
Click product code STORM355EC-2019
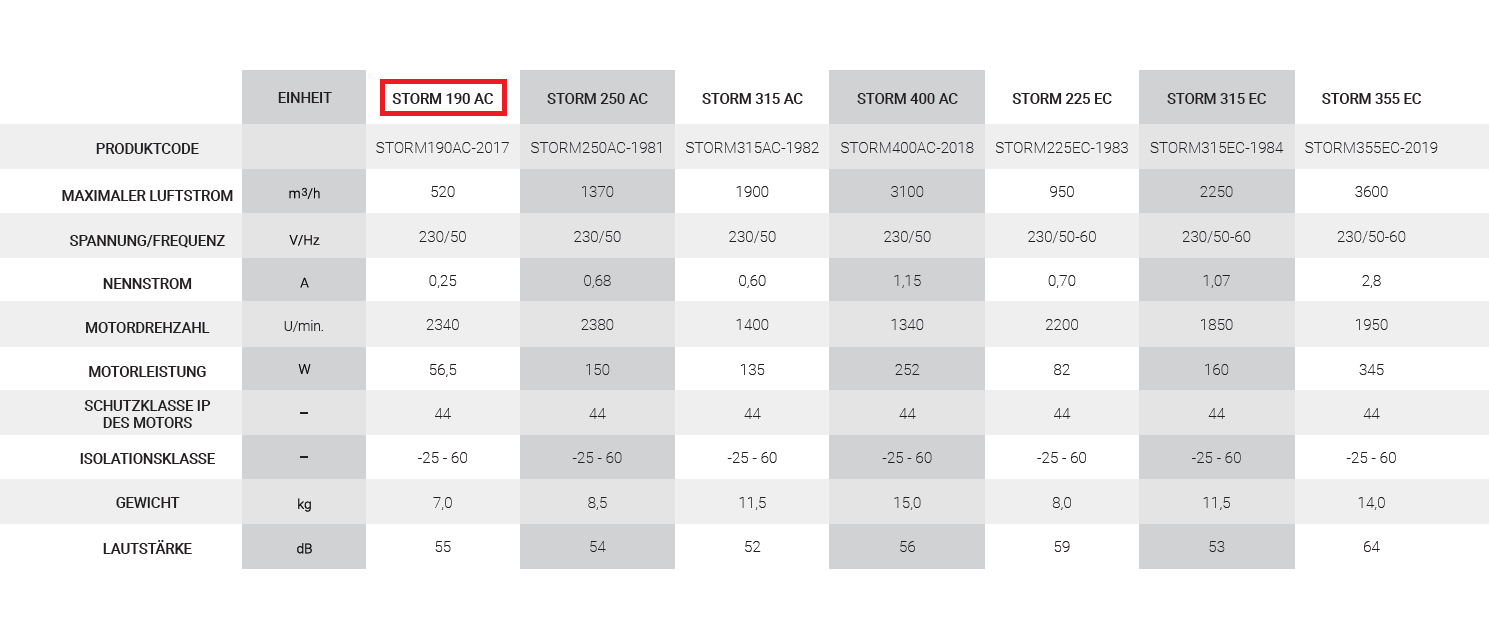click(x=1371, y=148)
